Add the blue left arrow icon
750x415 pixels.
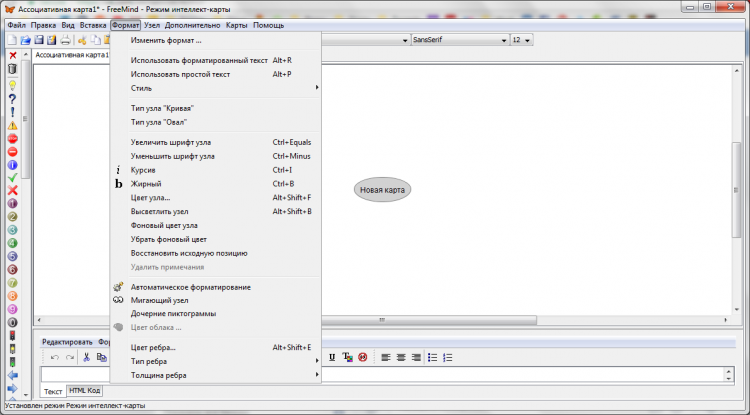click(13, 375)
